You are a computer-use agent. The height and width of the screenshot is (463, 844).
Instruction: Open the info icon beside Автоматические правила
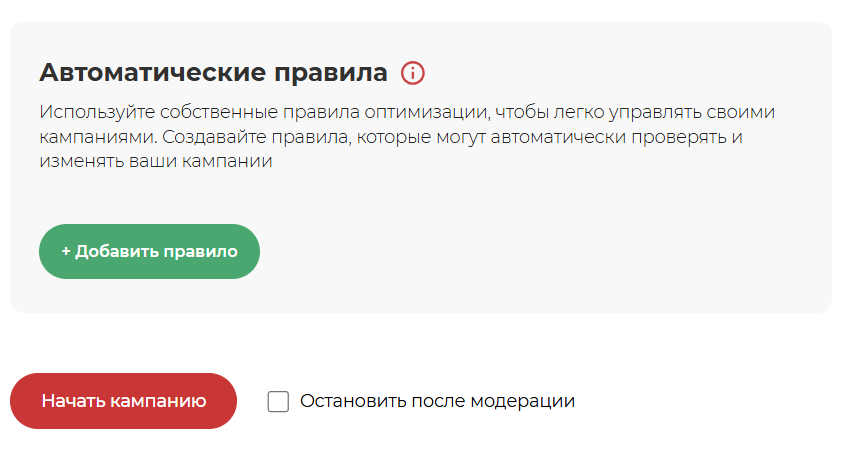coord(413,73)
